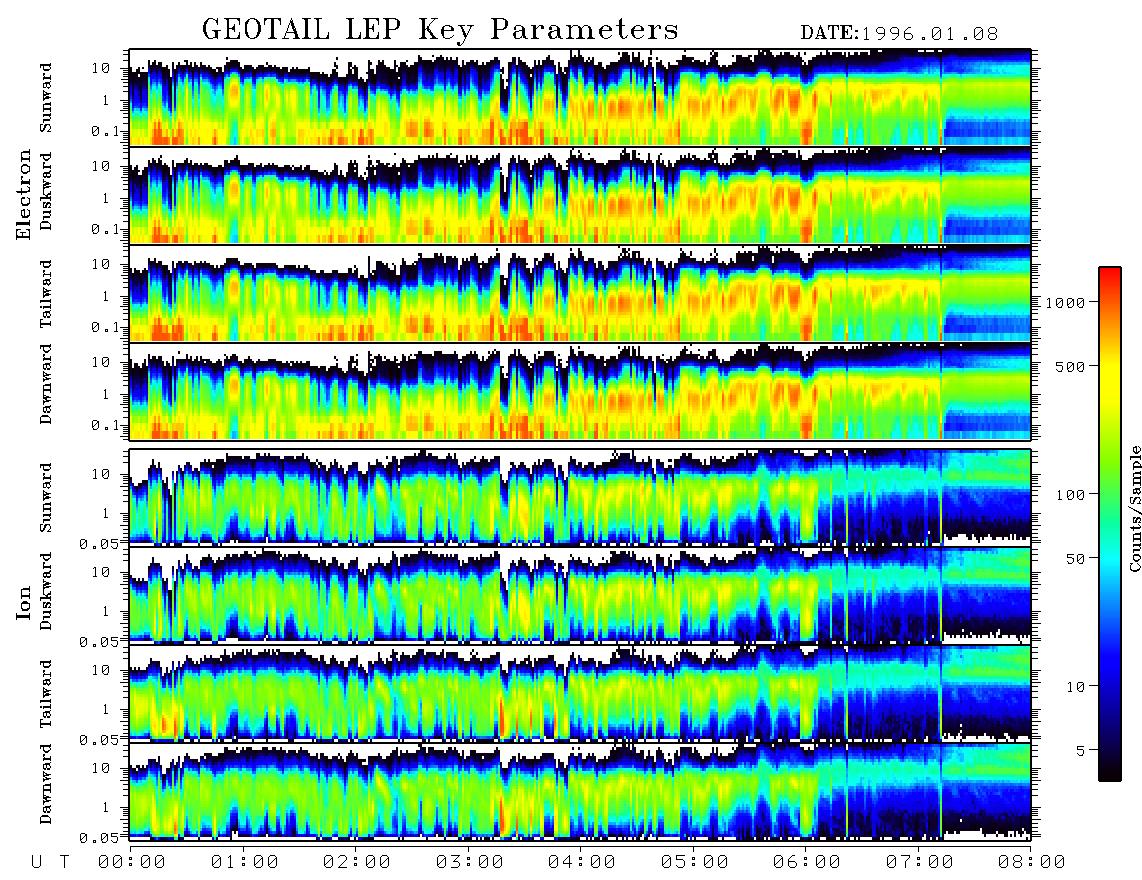Click the 06:00 time axis tick

click(x=807, y=862)
